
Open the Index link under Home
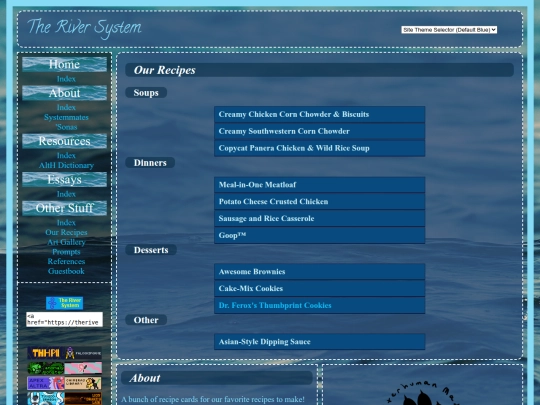coord(66,79)
